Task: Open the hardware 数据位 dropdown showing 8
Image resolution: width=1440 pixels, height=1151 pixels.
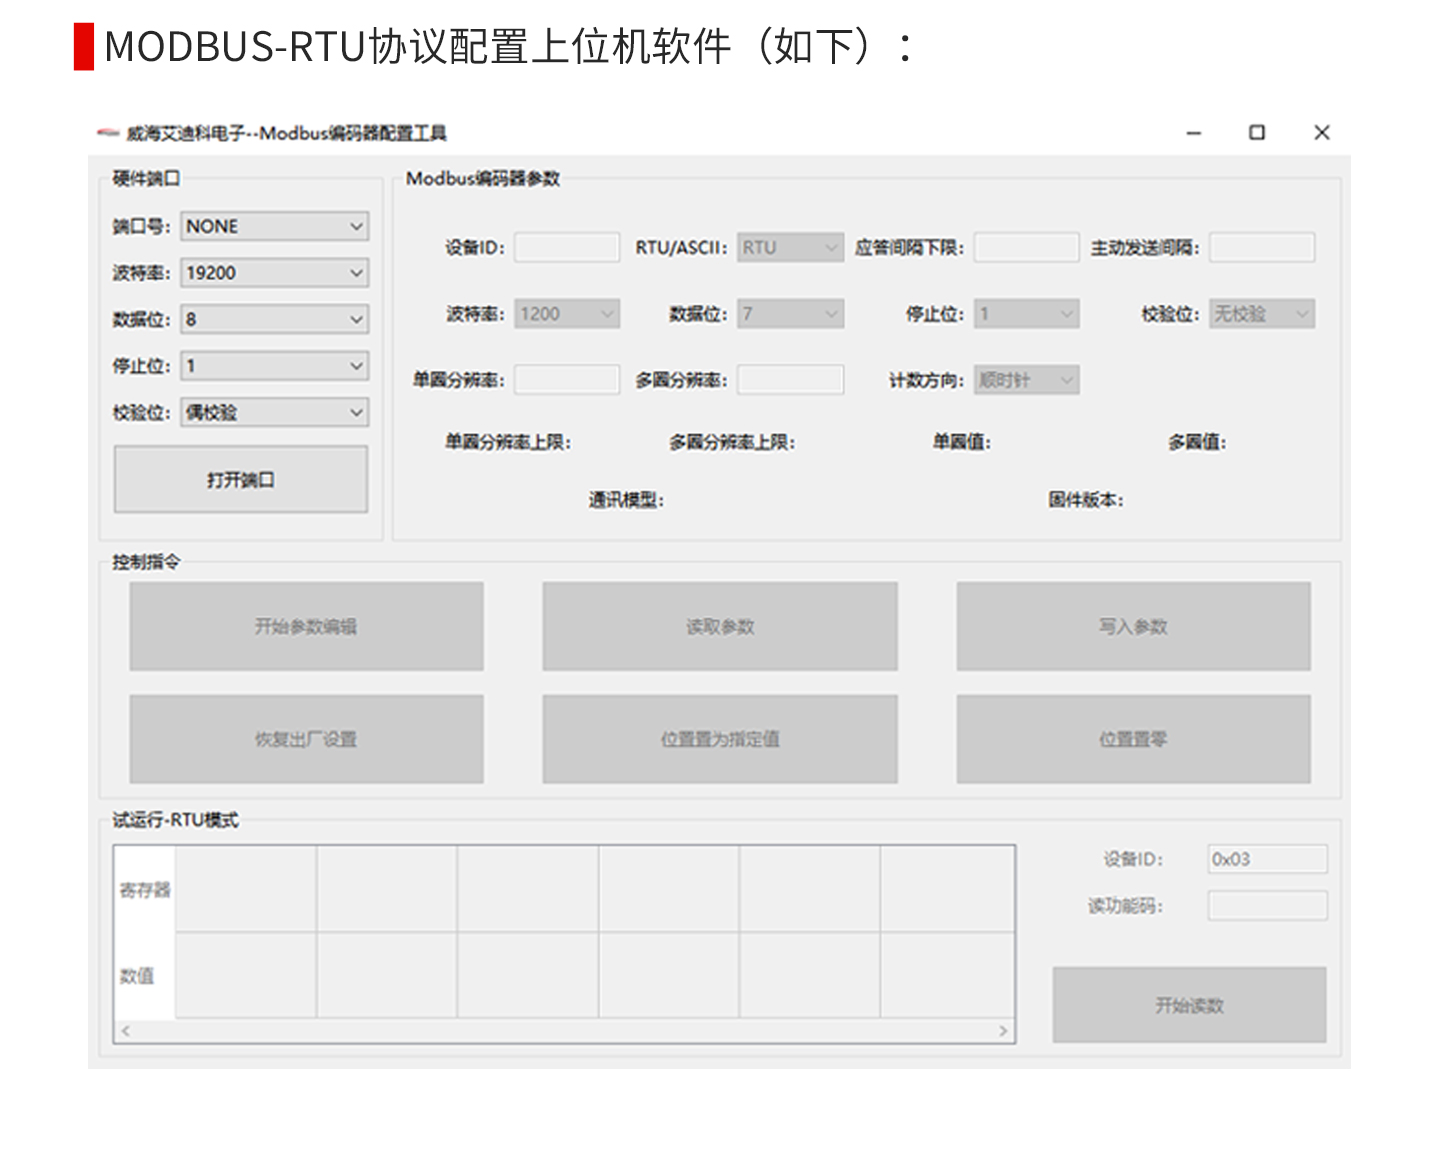Action: click(x=274, y=320)
